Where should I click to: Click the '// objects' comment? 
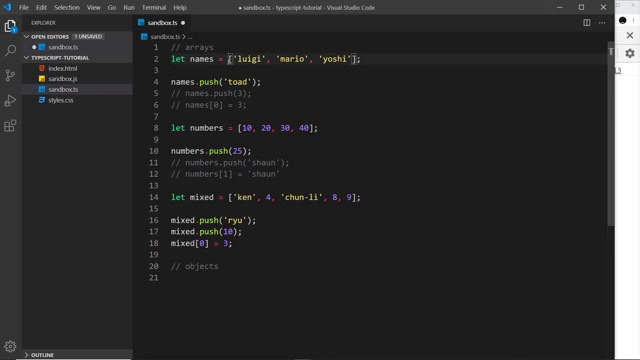click(195, 267)
